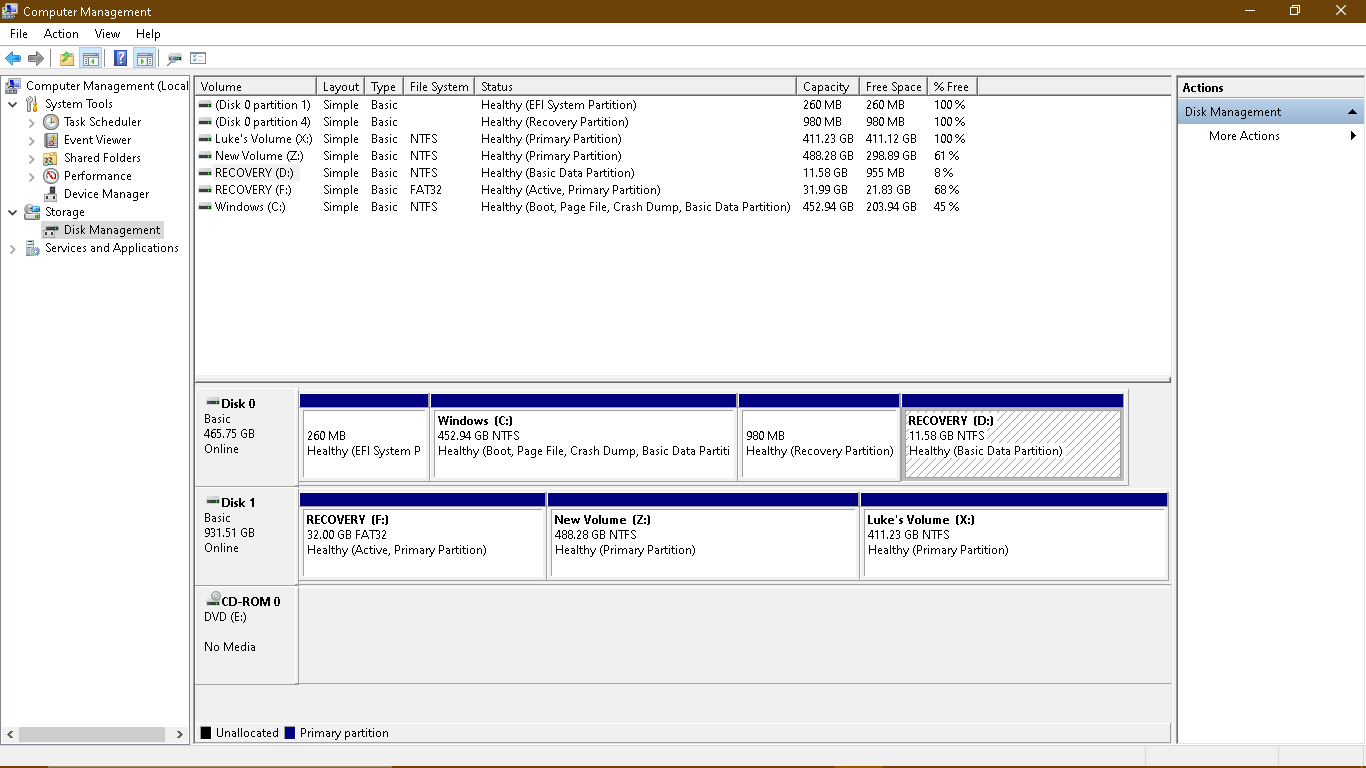Toggle the Show/Hide Action Pane button
This screenshot has height=768, width=1366.
144,58
